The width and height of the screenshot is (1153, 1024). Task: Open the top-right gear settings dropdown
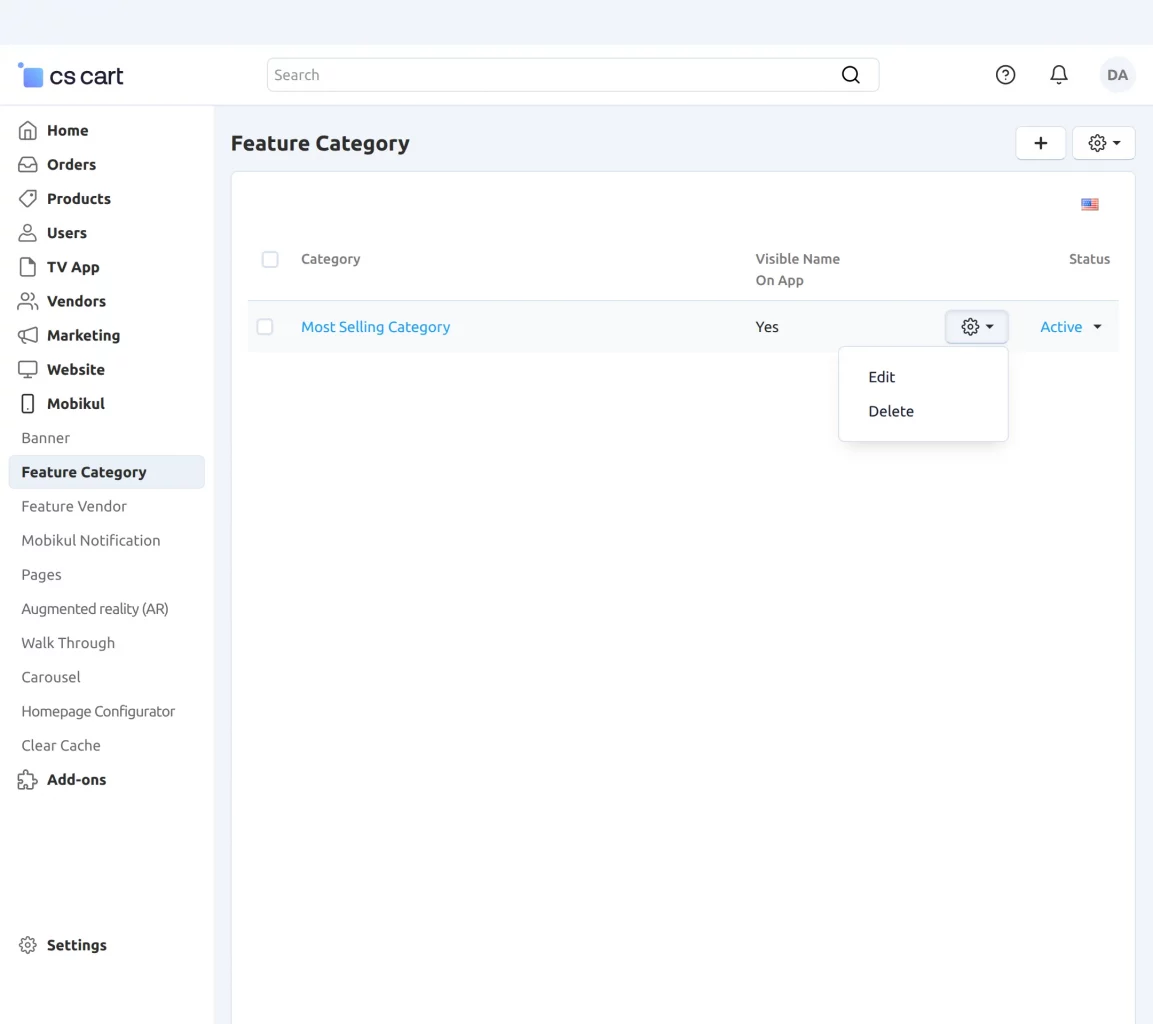1103,142
